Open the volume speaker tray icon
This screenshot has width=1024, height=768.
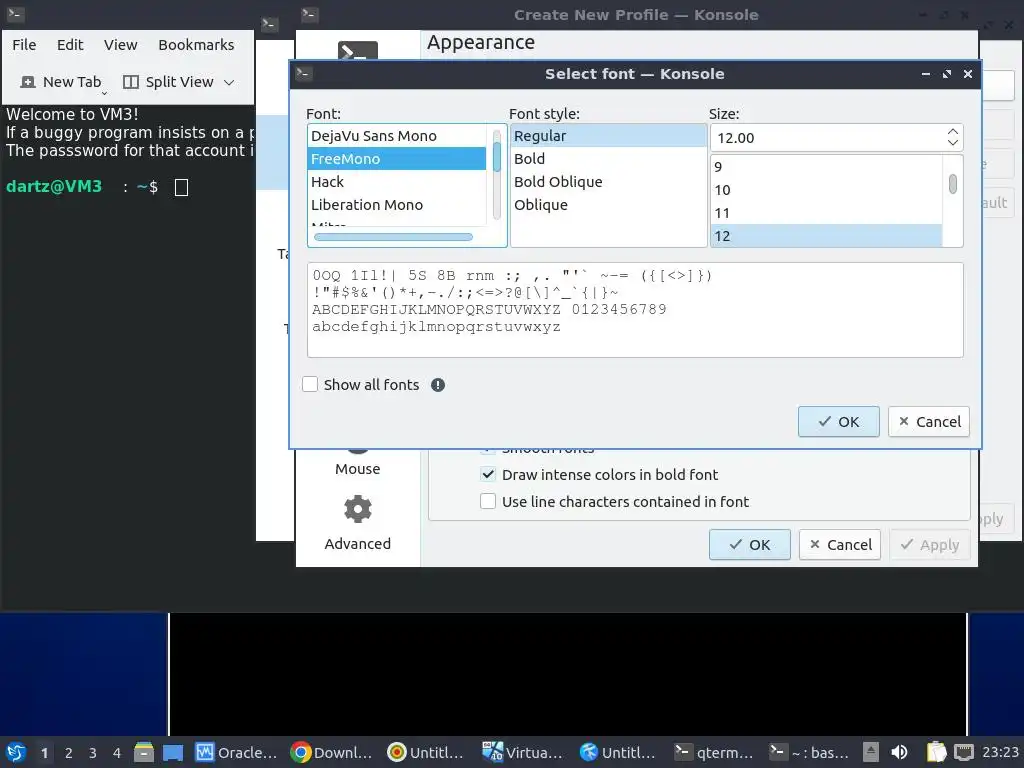tap(899, 752)
